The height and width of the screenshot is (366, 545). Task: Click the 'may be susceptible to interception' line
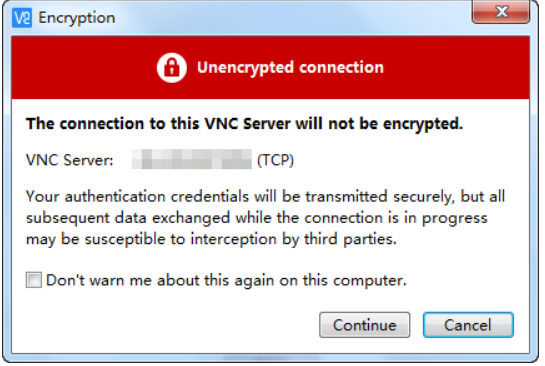pos(211,240)
